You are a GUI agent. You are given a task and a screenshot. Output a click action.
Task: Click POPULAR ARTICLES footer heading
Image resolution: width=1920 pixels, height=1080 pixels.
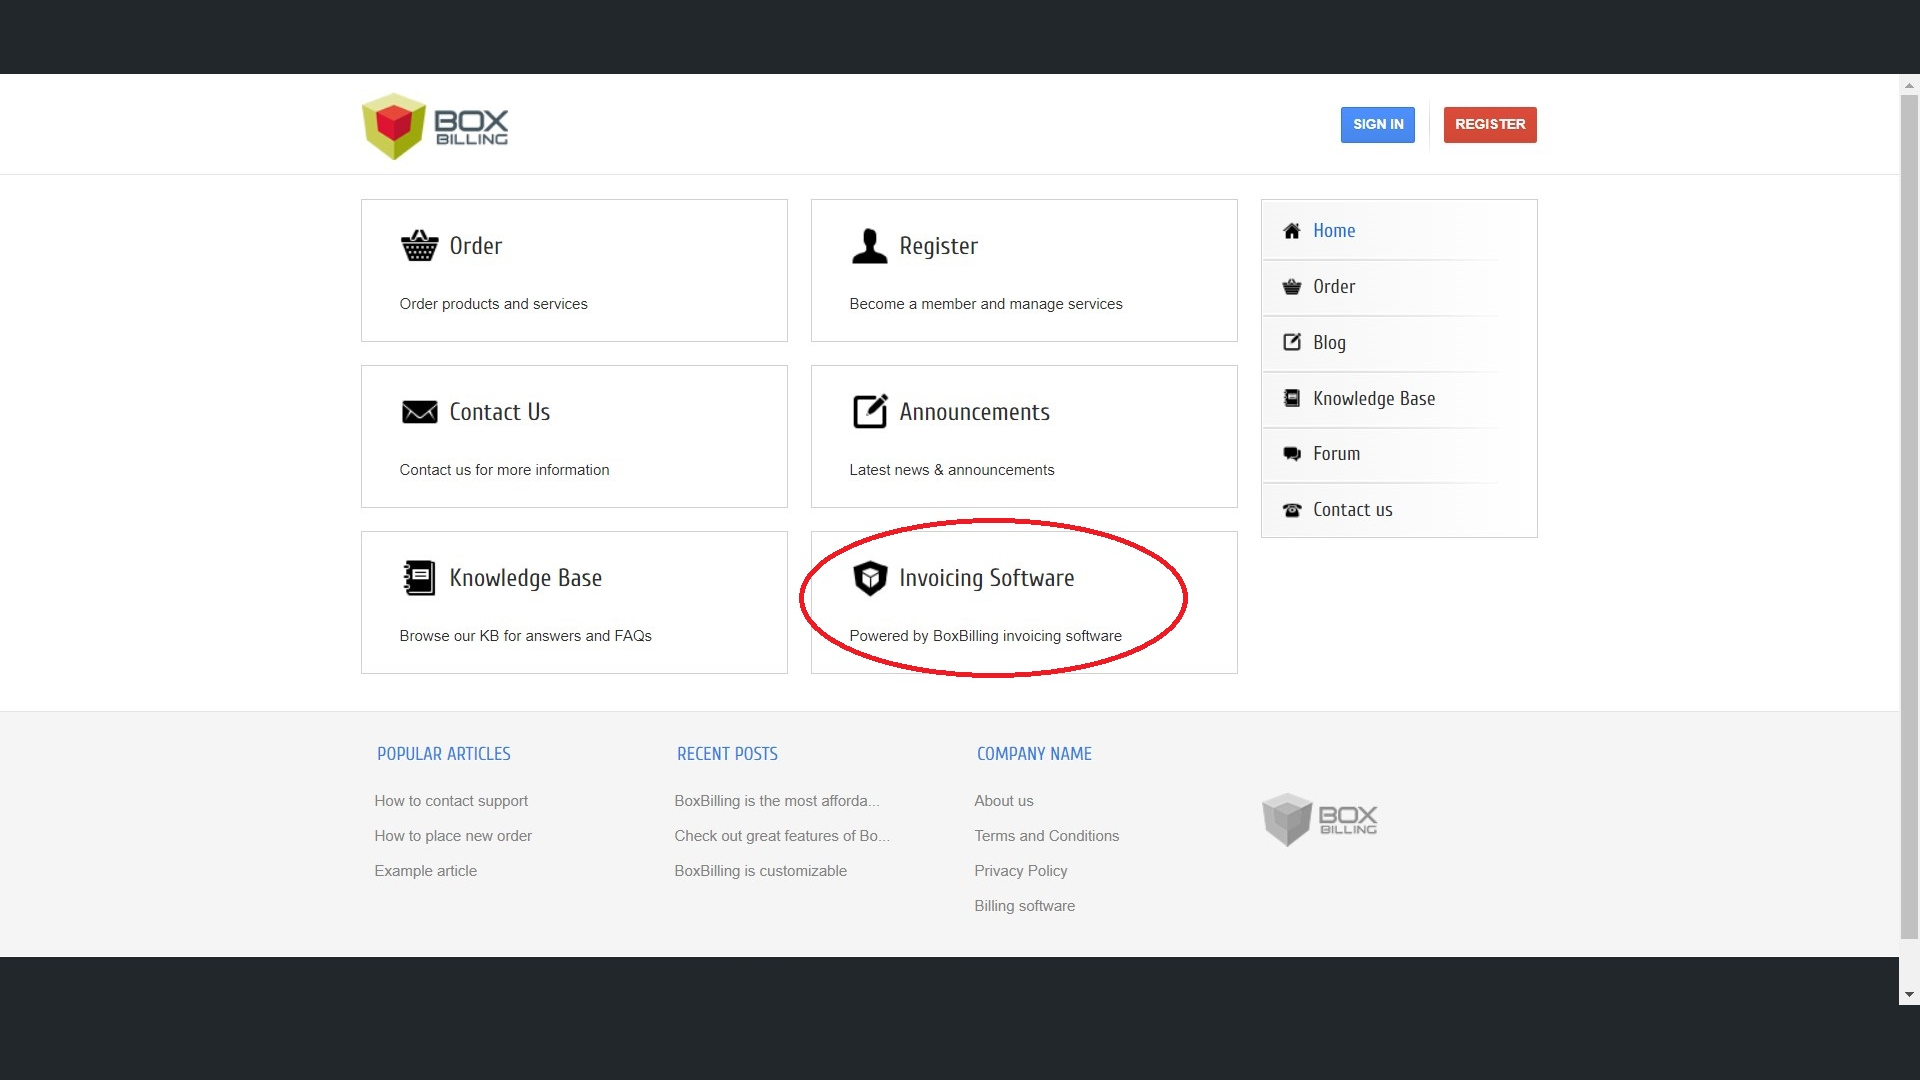(443, 754)
